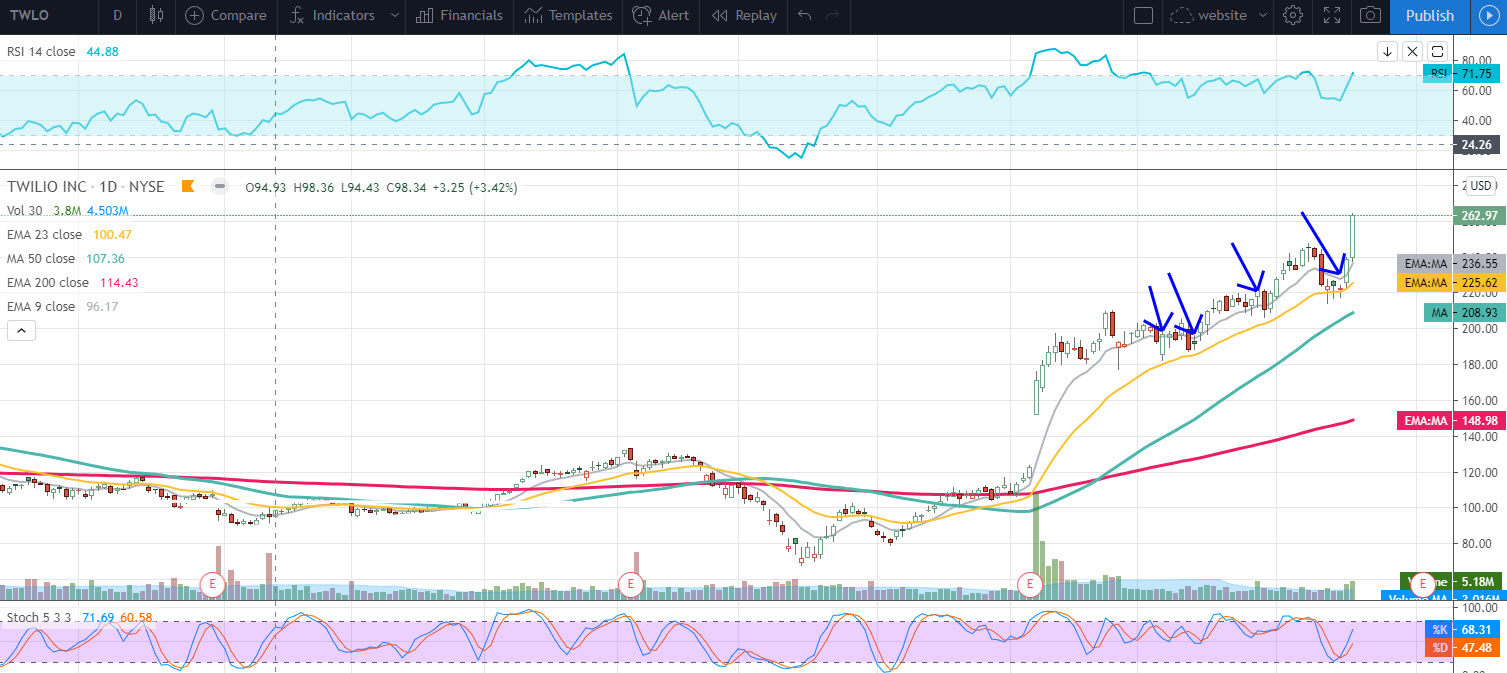The image size is (1507, 673).
Task: Open the earnings marker near the 120 peak
Action: coord(628,583)
